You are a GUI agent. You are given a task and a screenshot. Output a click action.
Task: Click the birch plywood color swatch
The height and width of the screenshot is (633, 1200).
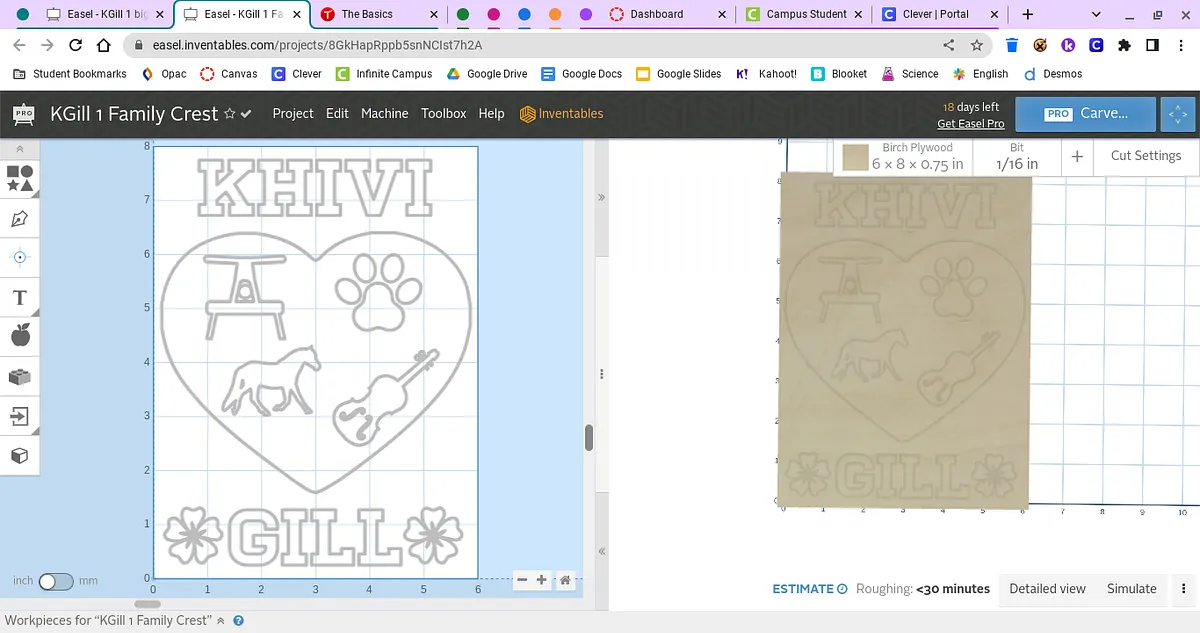855,157
